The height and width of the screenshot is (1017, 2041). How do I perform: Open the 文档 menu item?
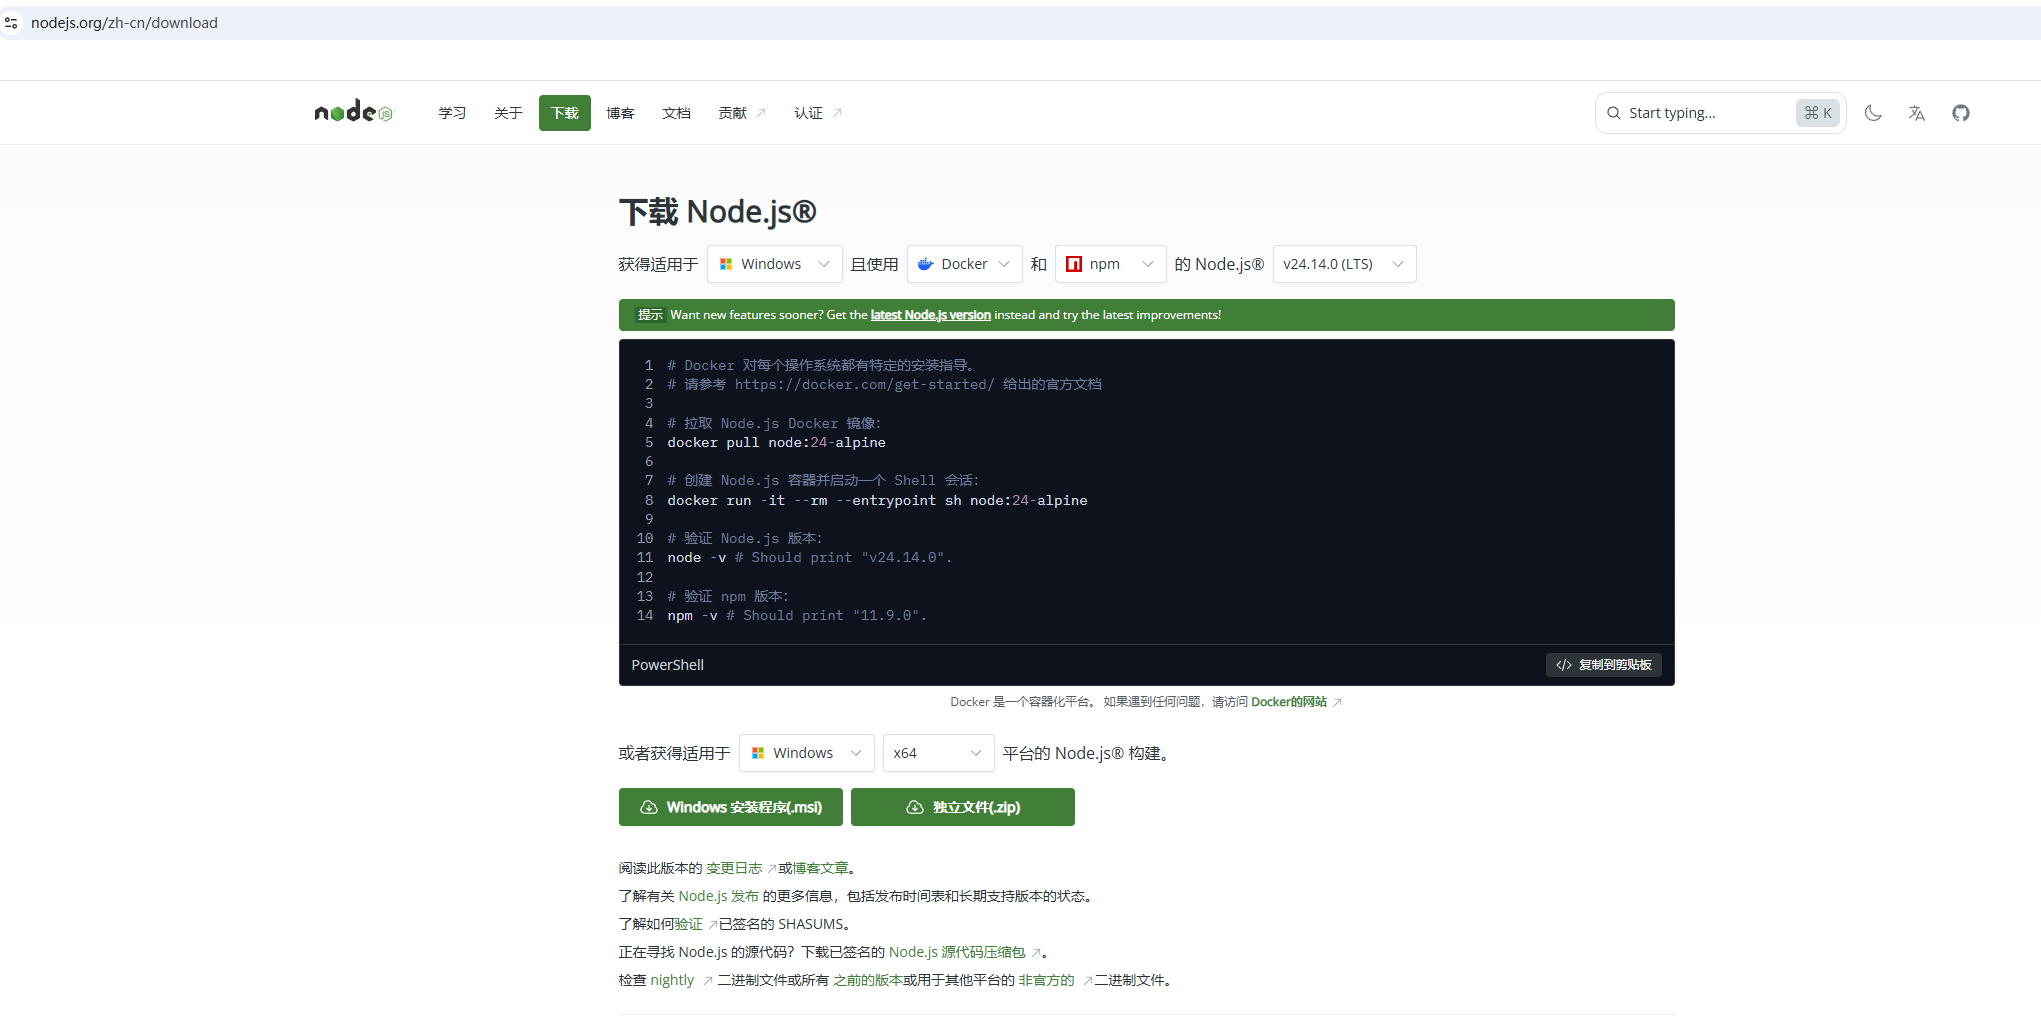(676, 113)
